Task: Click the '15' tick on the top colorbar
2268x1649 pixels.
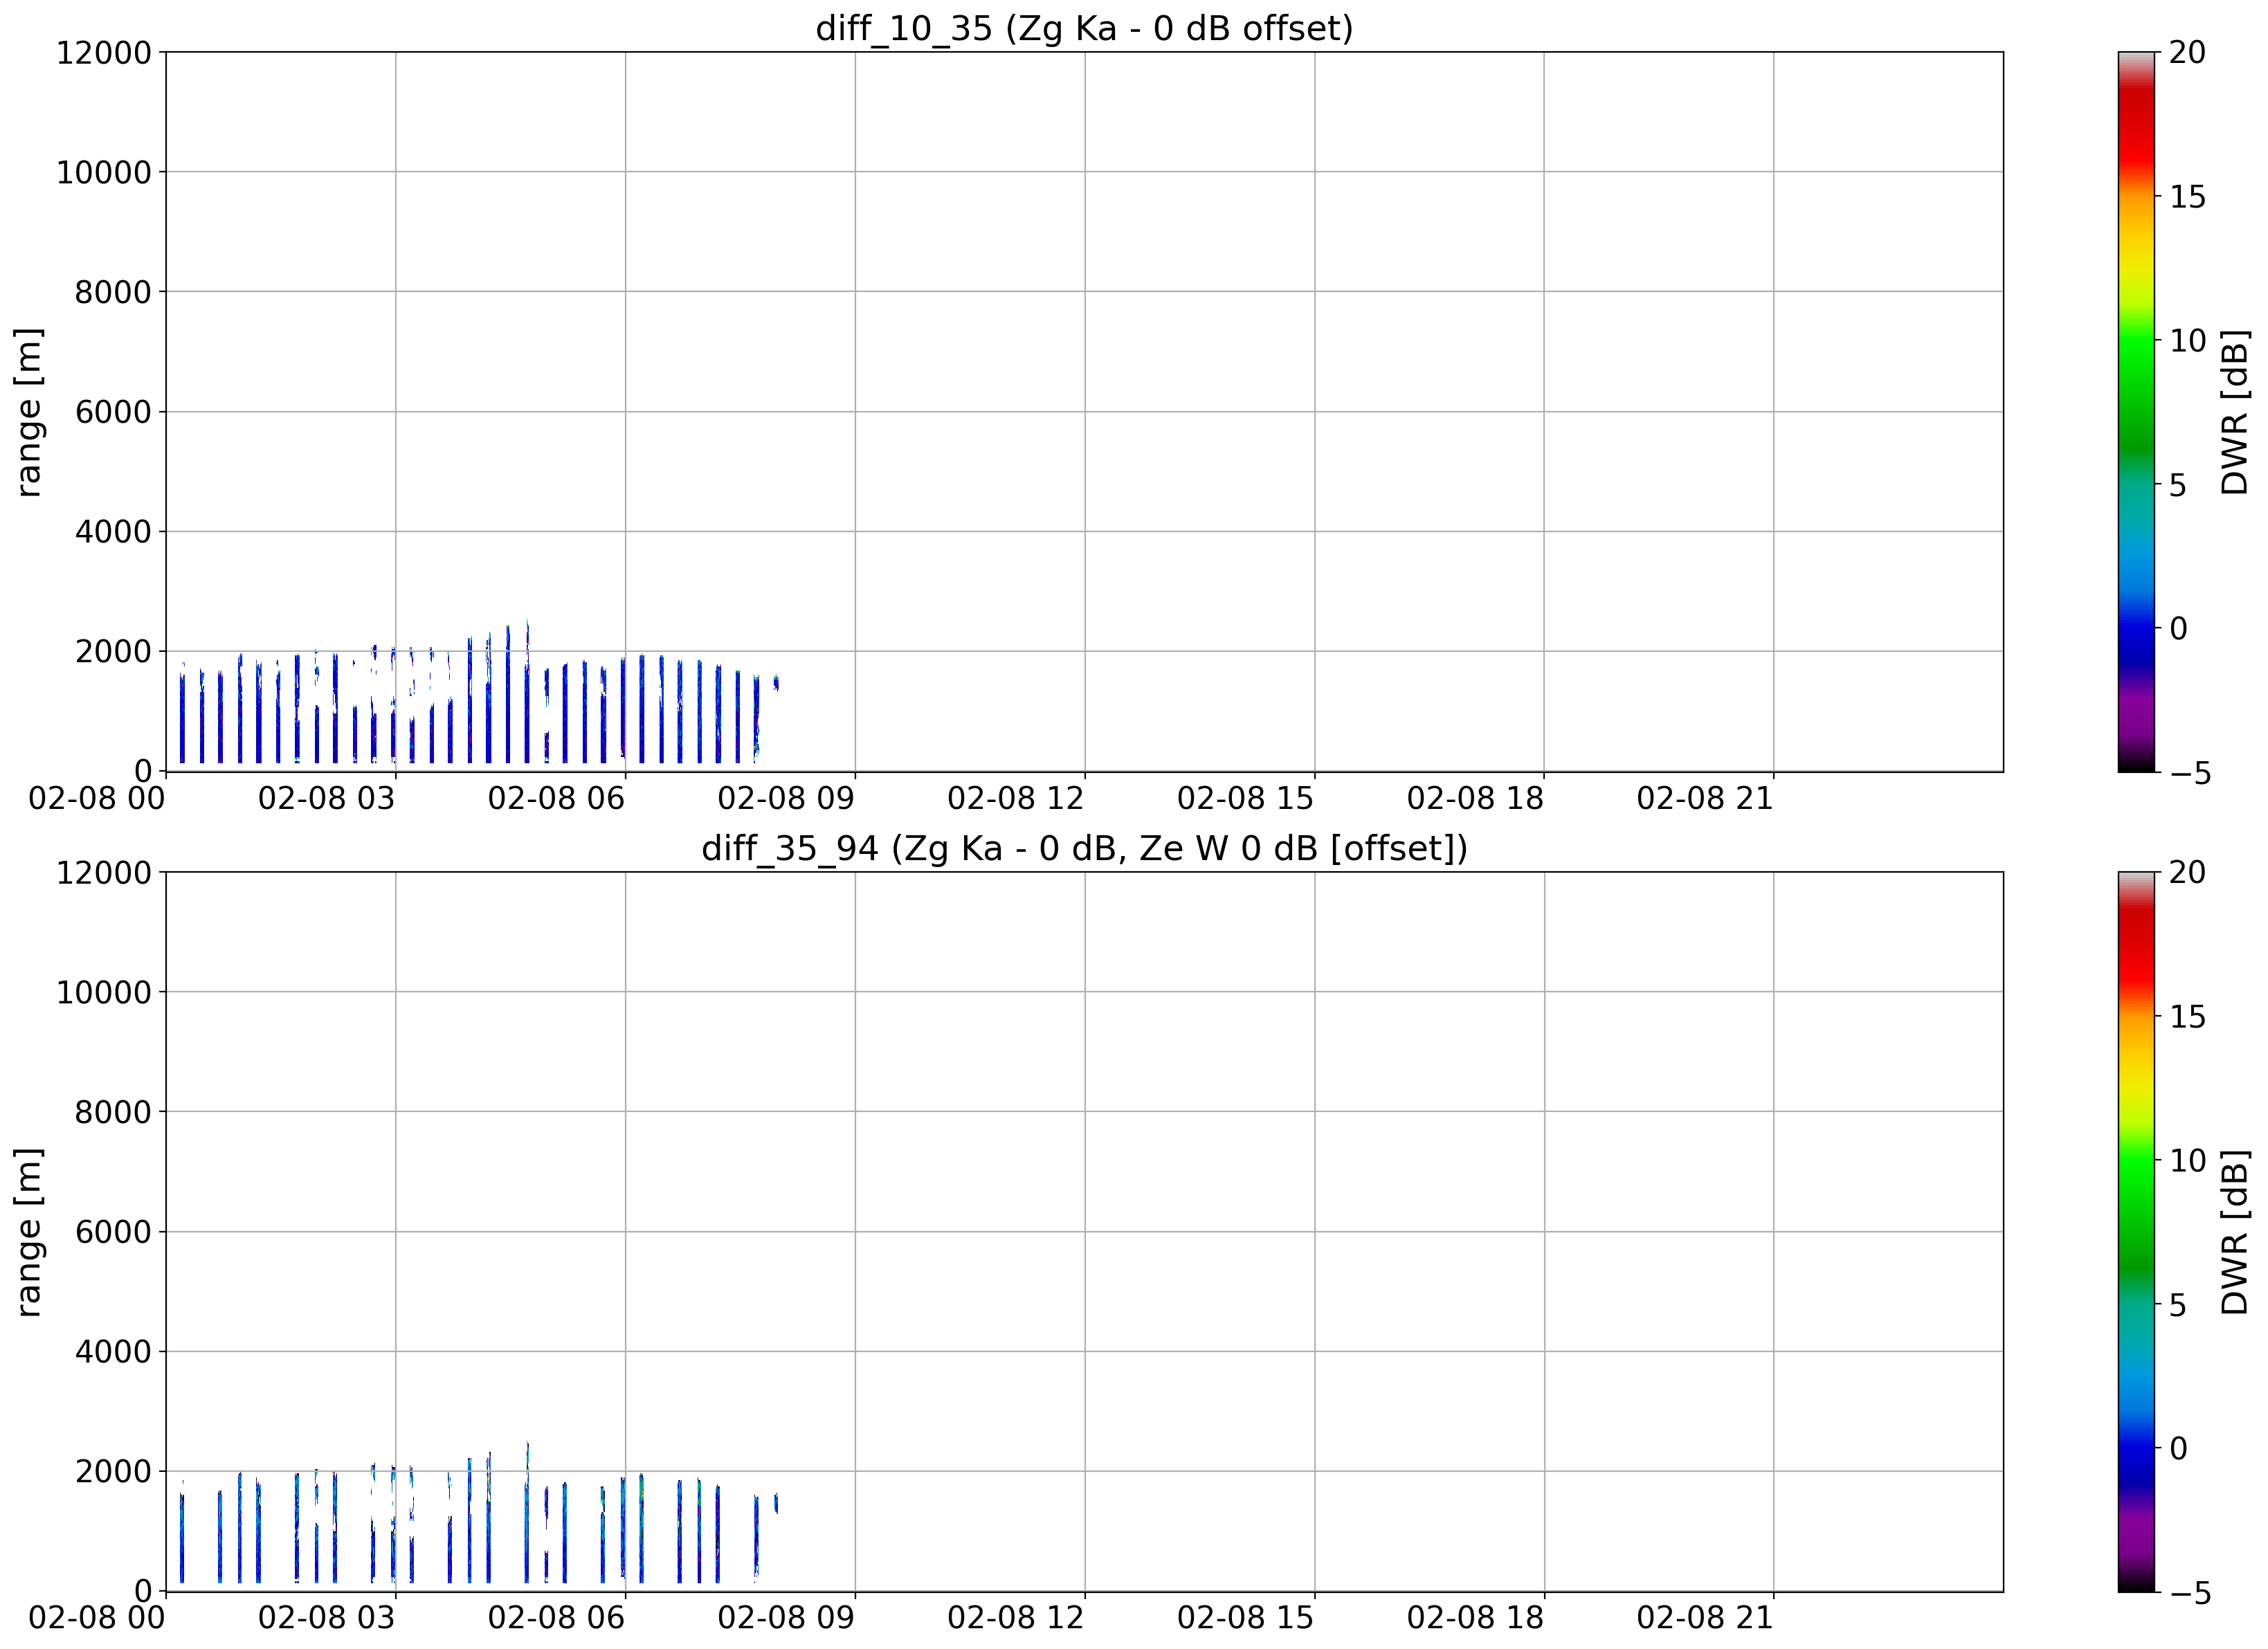Action: pyautogui.click(x=2188, y=197)
